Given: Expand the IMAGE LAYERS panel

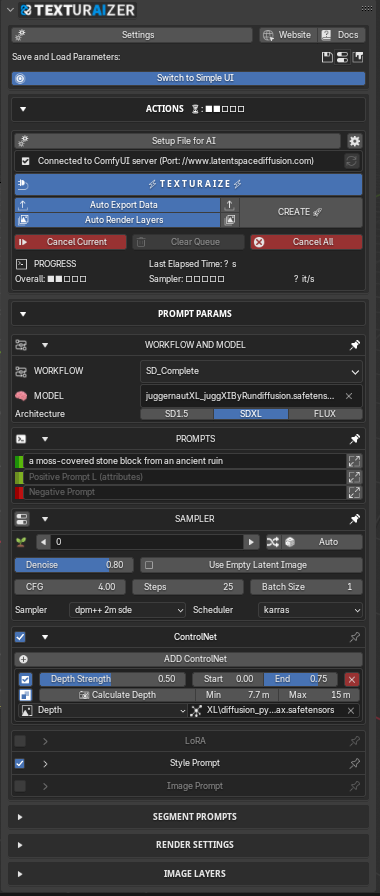Looking at the screenshot, I should point(20,874).
